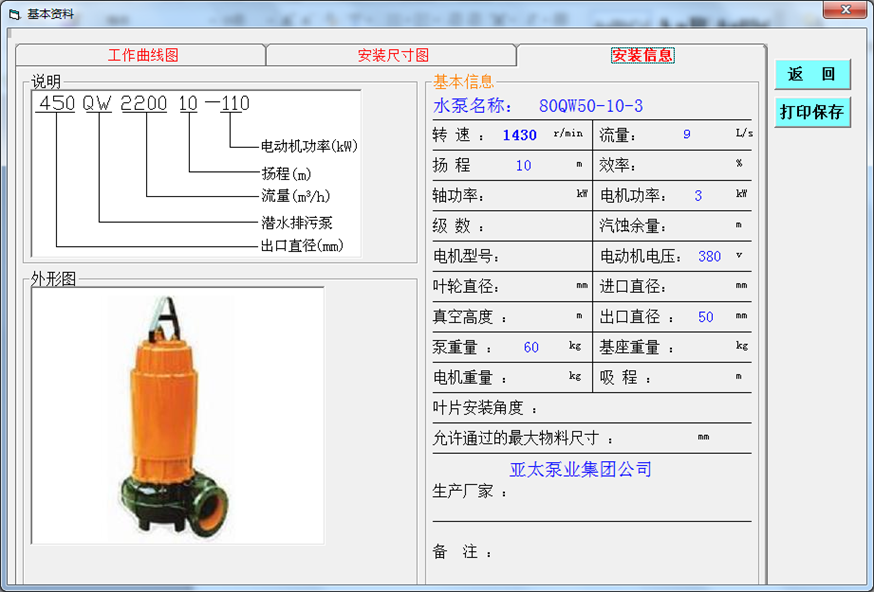Click the 轴功率 label

[459, 196]
